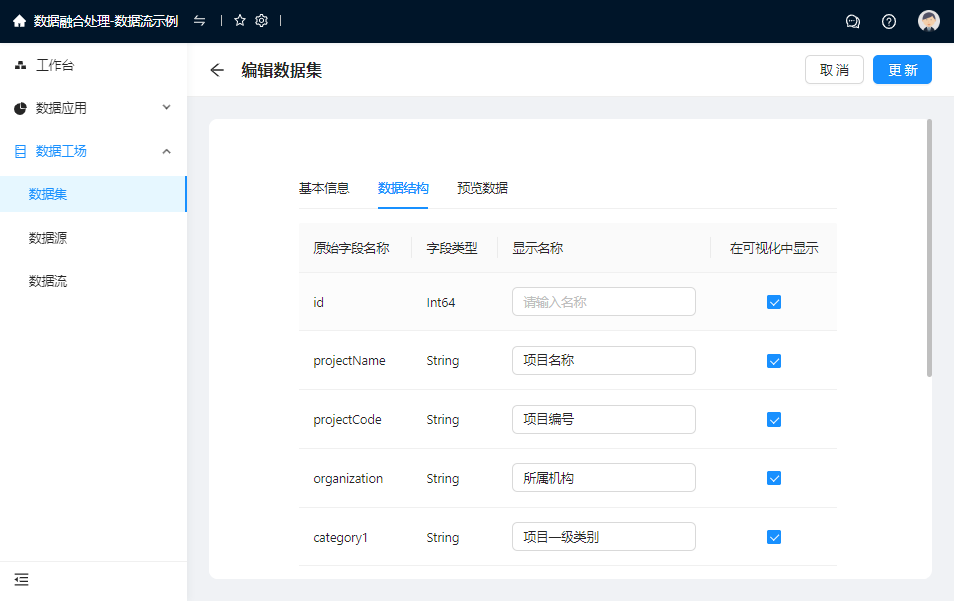Collapse sidebar with bottom menu fold icon
The height and width of the screenshot is (601, 954).
[21, 579]
